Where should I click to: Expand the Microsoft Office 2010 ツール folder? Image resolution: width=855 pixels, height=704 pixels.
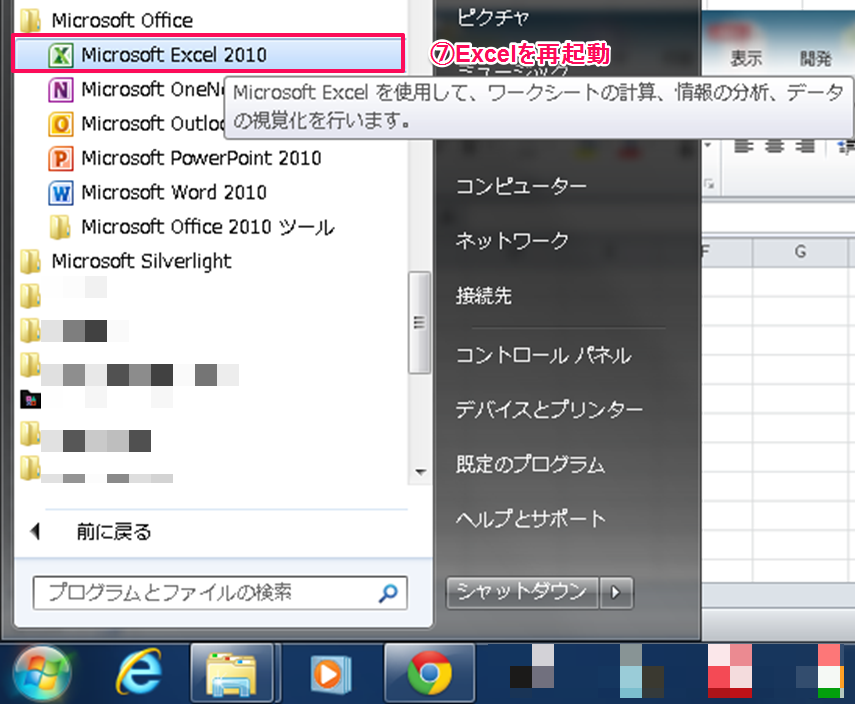207,227
